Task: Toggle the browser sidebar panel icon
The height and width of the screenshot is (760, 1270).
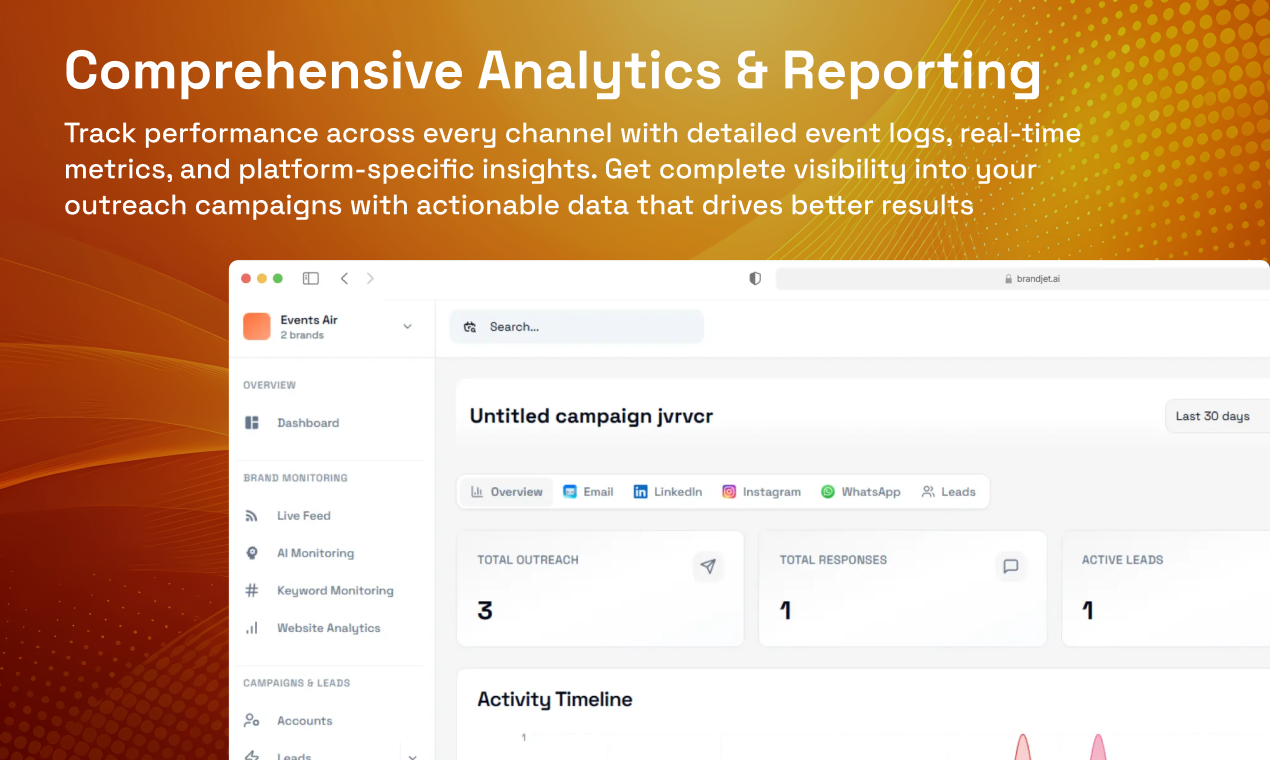Action: click(310, 278)
